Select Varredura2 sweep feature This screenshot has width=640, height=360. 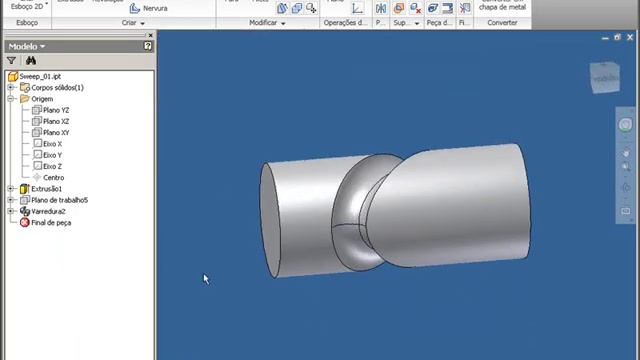coord(48,211)
